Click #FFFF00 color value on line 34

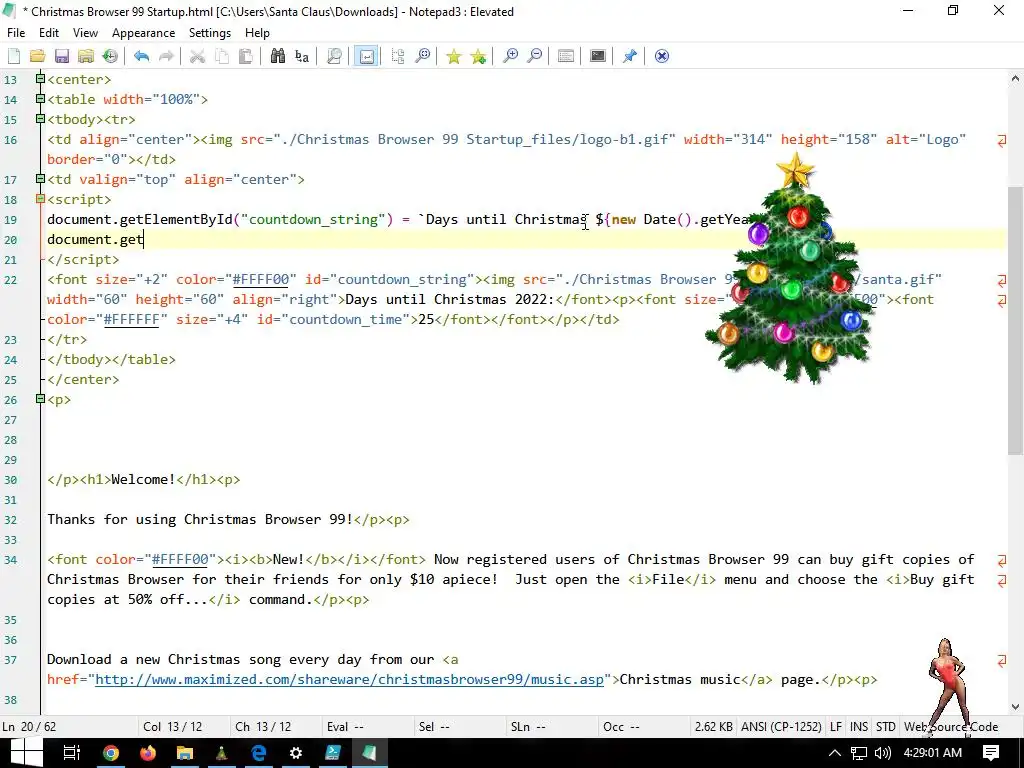[180, 560]
